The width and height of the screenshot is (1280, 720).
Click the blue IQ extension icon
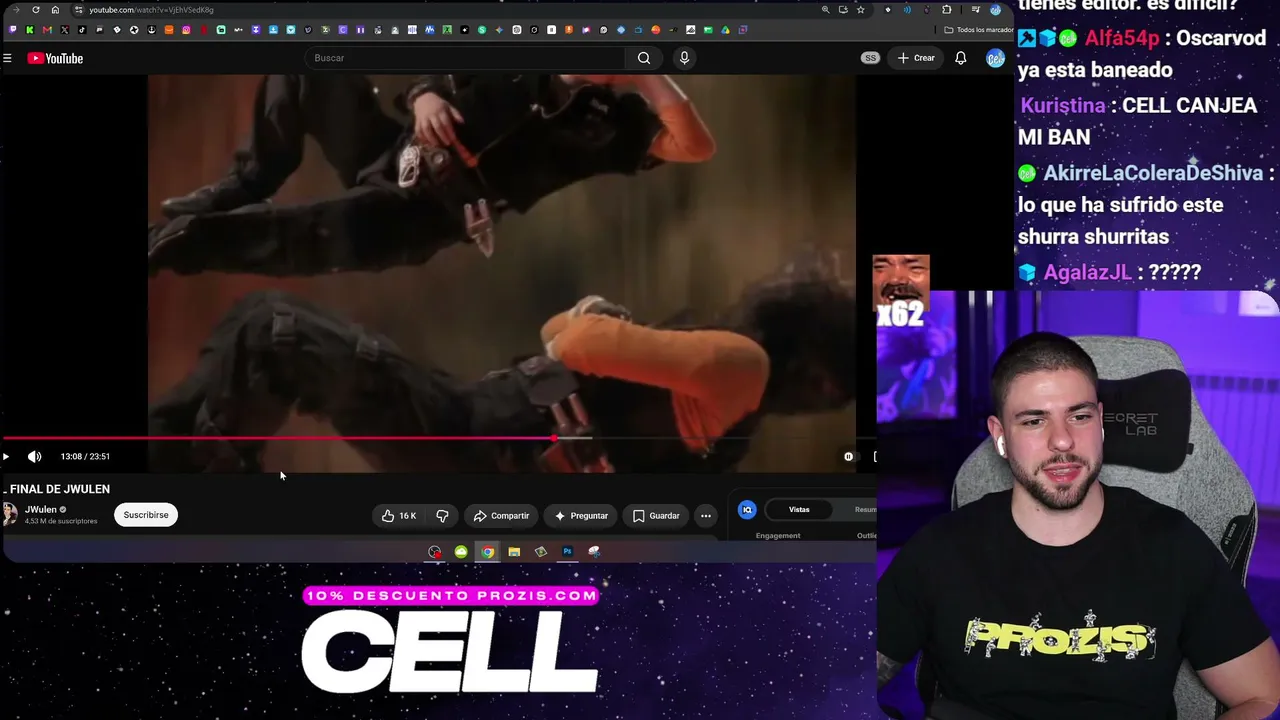coord(747,510)
